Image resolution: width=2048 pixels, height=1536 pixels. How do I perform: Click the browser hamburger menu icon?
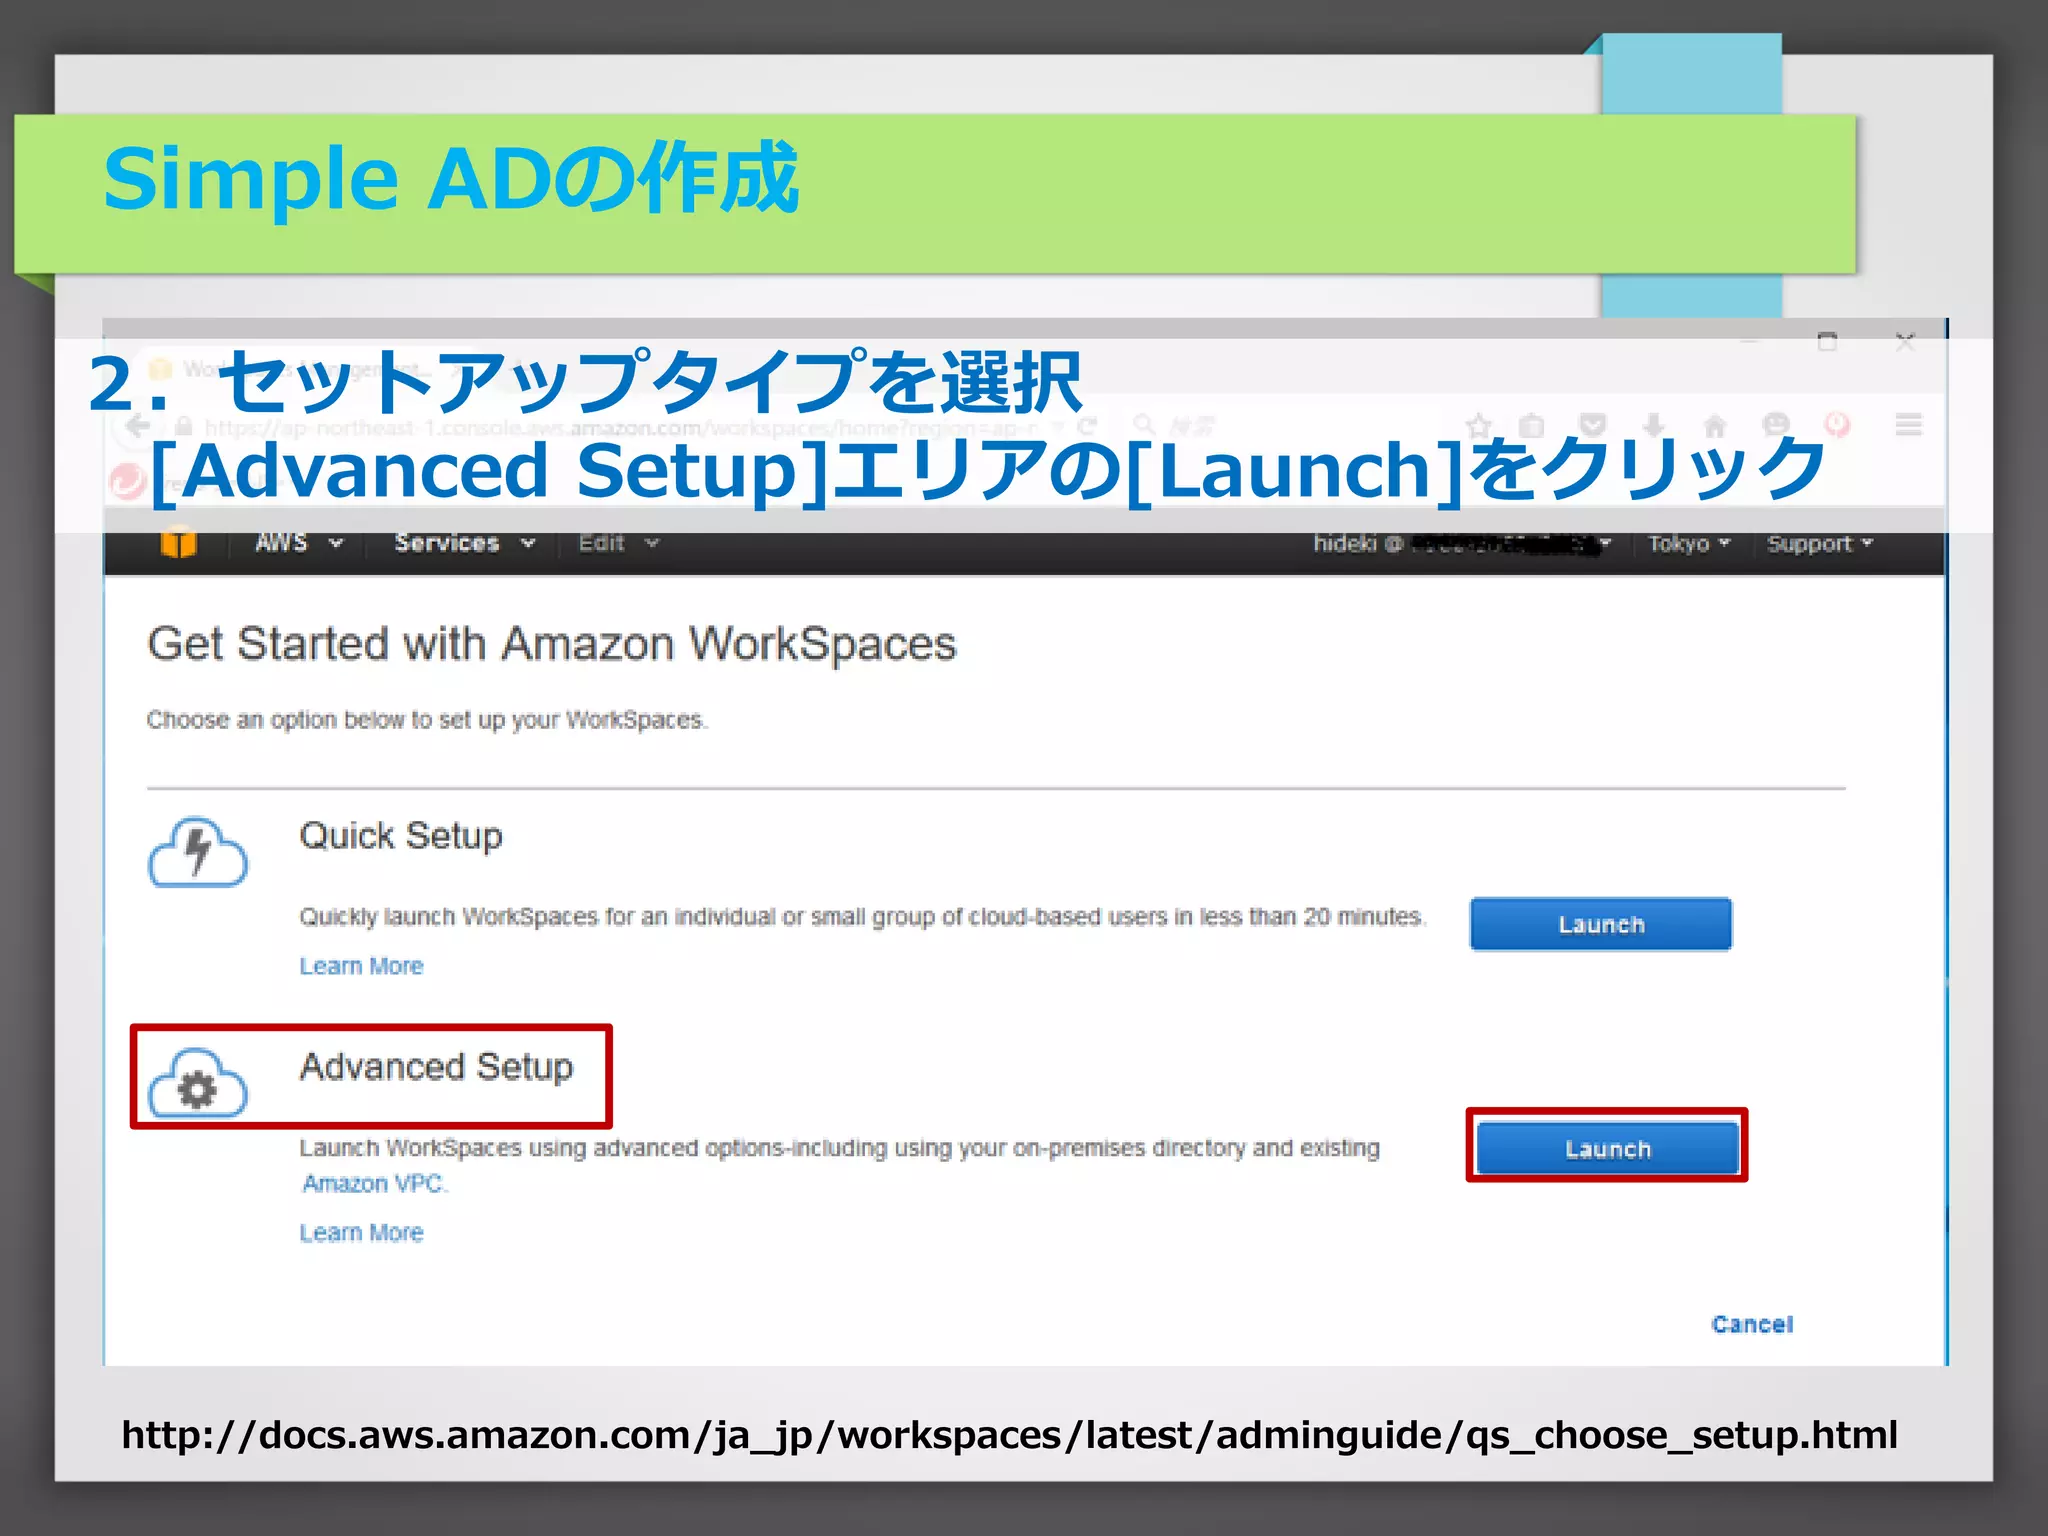click(x=1908, y=425)
